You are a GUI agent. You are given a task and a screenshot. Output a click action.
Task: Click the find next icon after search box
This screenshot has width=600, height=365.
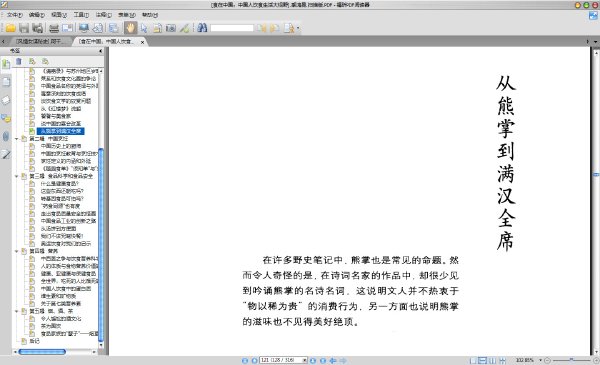pos(274,28)
